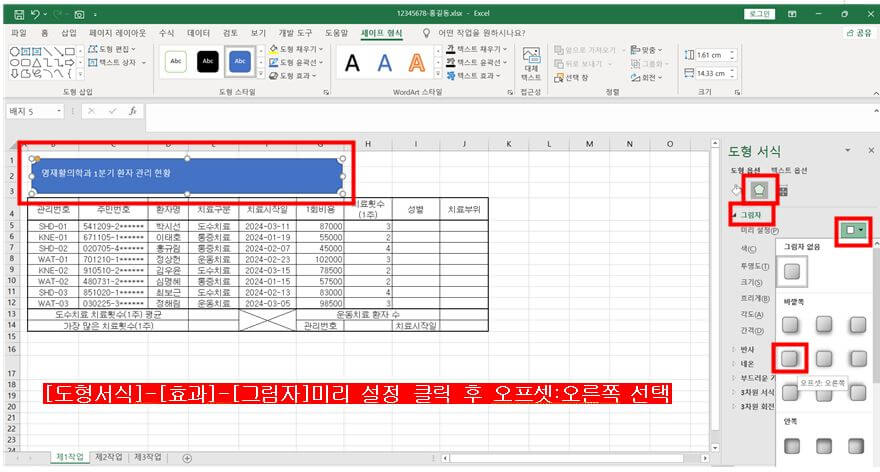The height and width of the screenshot is (472, 880).
Task: Select the black Abc shape style
Action: click(x=208, y=61)
